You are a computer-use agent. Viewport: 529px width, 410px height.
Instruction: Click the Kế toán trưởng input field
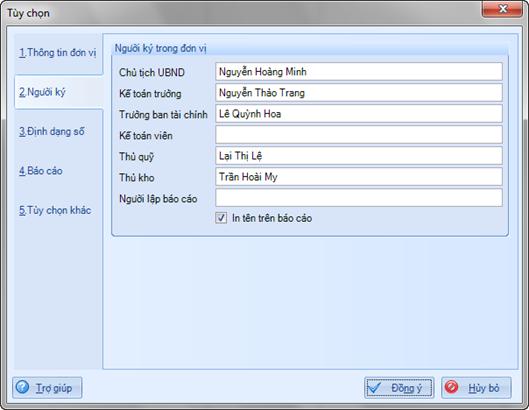(359, 93)
